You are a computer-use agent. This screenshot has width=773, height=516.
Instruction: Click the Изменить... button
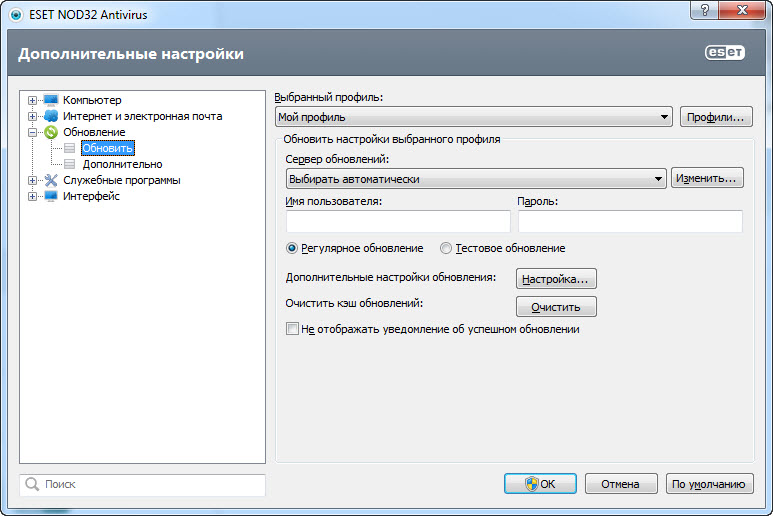tap(707, 178)
